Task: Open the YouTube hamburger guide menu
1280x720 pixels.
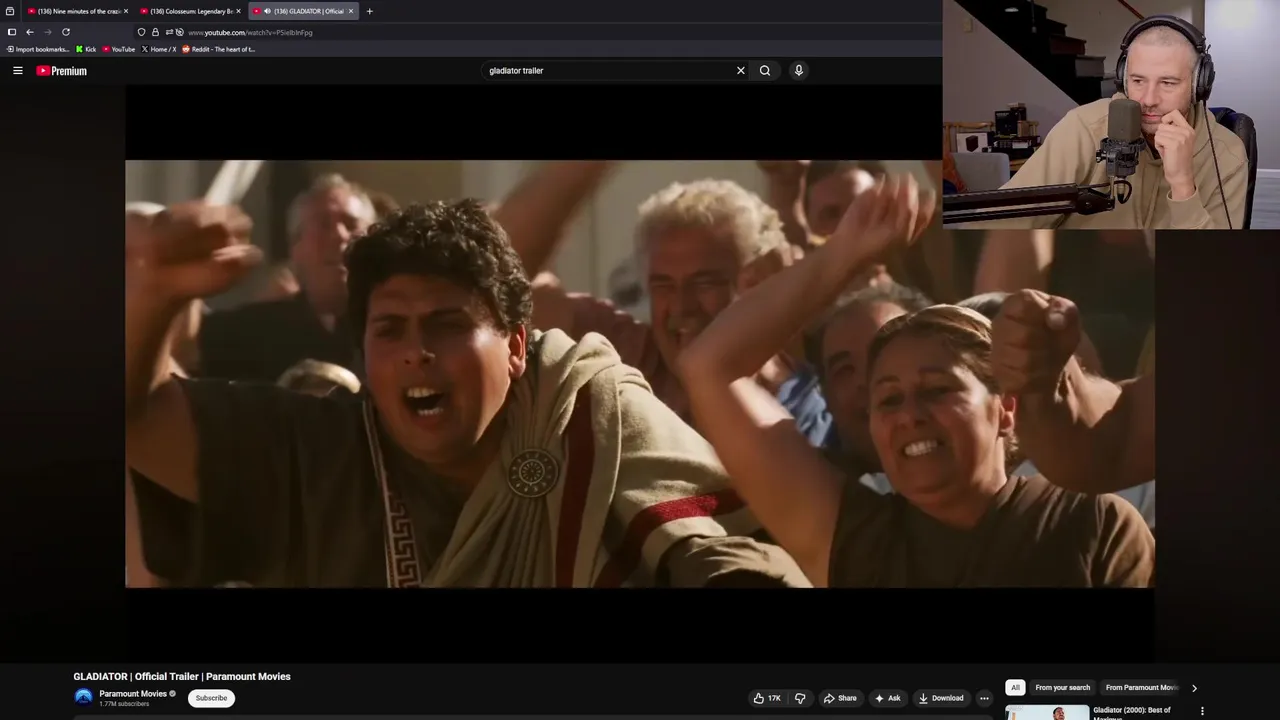Action: click(18, 71)
